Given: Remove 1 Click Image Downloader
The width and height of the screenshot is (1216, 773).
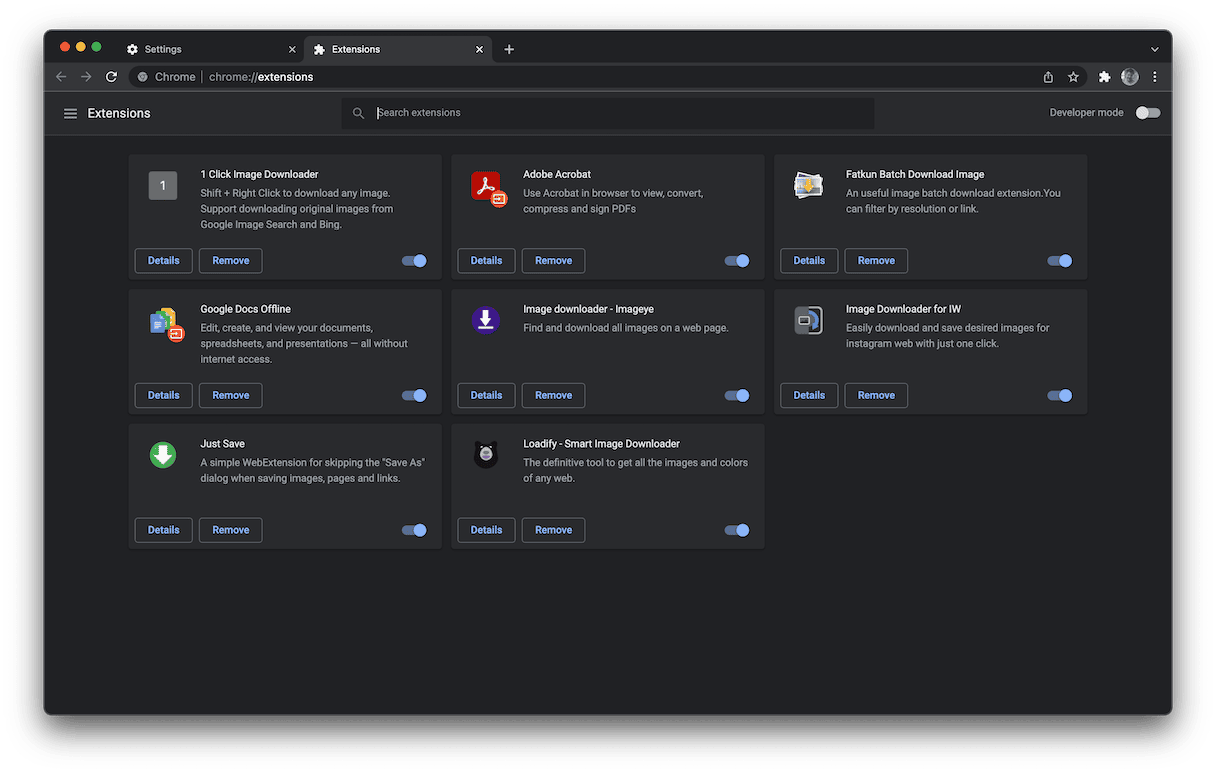Looking at the screenshot, I should point(231,261).
